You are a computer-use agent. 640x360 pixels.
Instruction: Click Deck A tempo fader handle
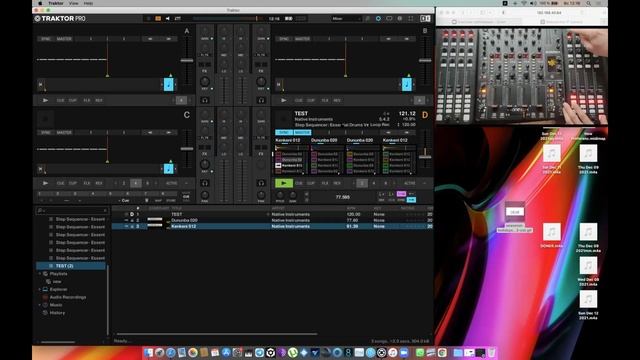[187, 60]
